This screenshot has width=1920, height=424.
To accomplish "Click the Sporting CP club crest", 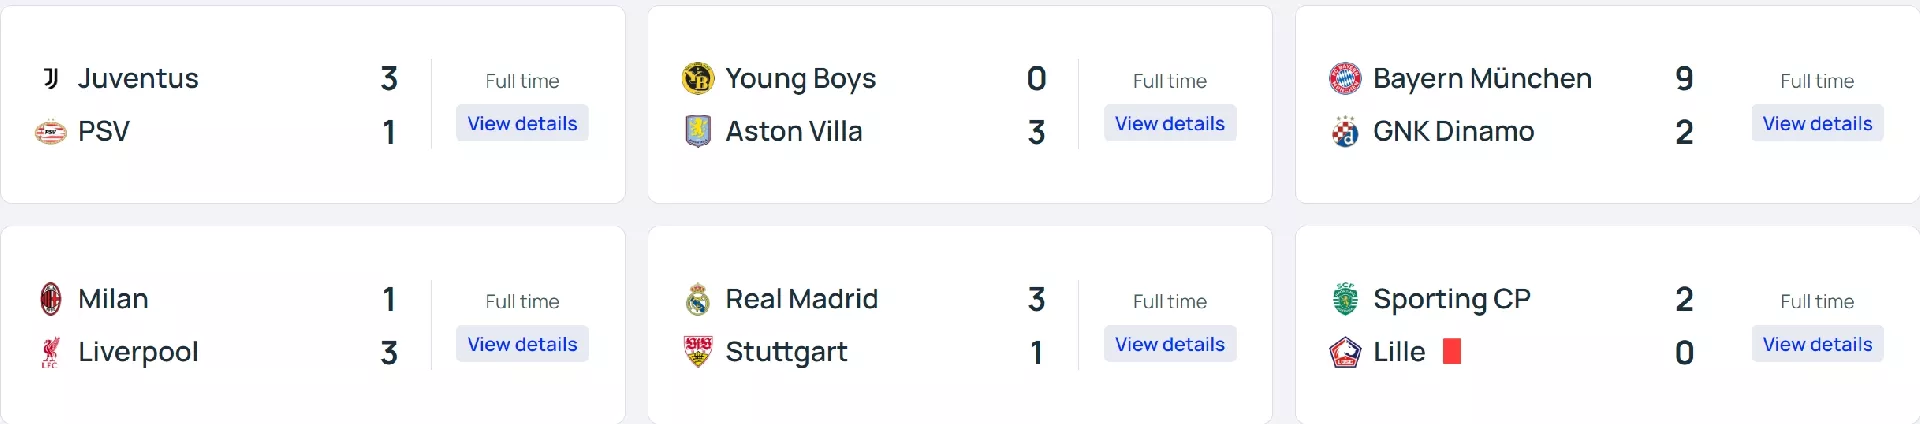I will 1345,299.
